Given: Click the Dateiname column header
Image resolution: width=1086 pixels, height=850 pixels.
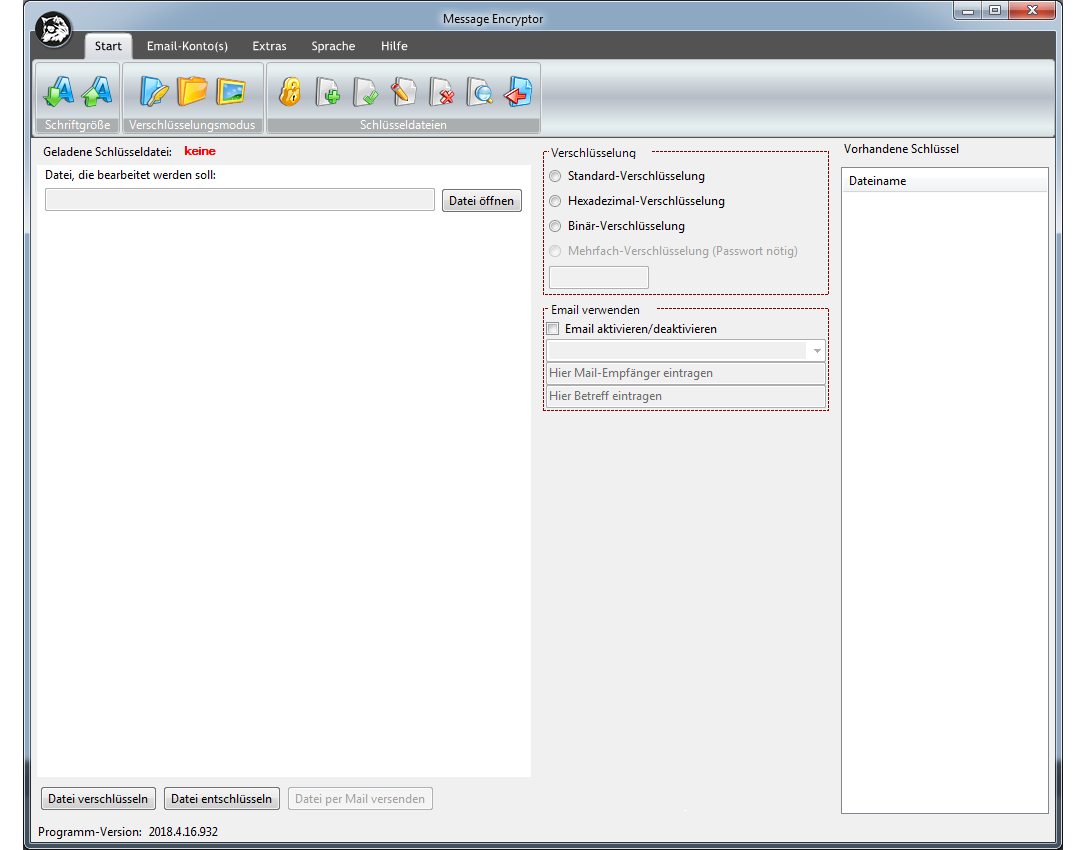Looking at the screenshot, I should click(x=944, y=181).
